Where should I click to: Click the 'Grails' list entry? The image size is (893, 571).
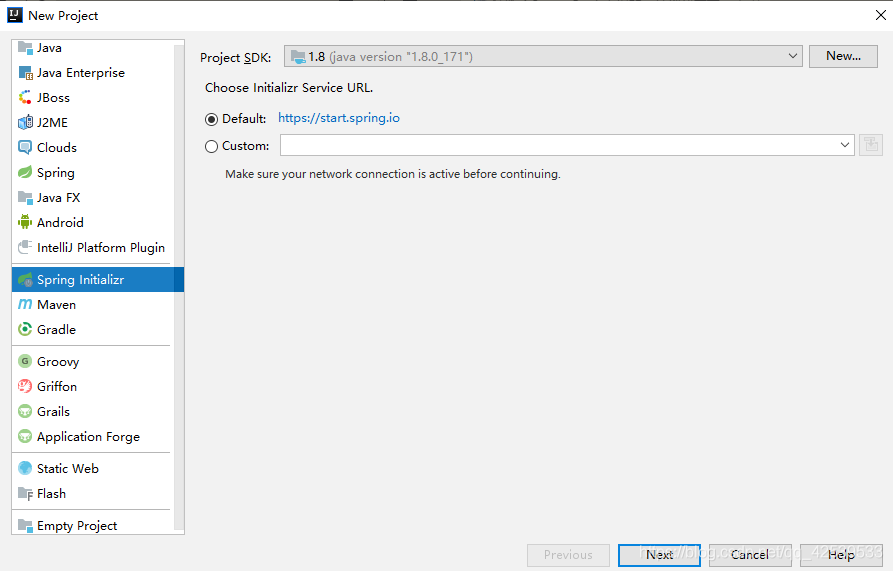click(x=92, y=412)
